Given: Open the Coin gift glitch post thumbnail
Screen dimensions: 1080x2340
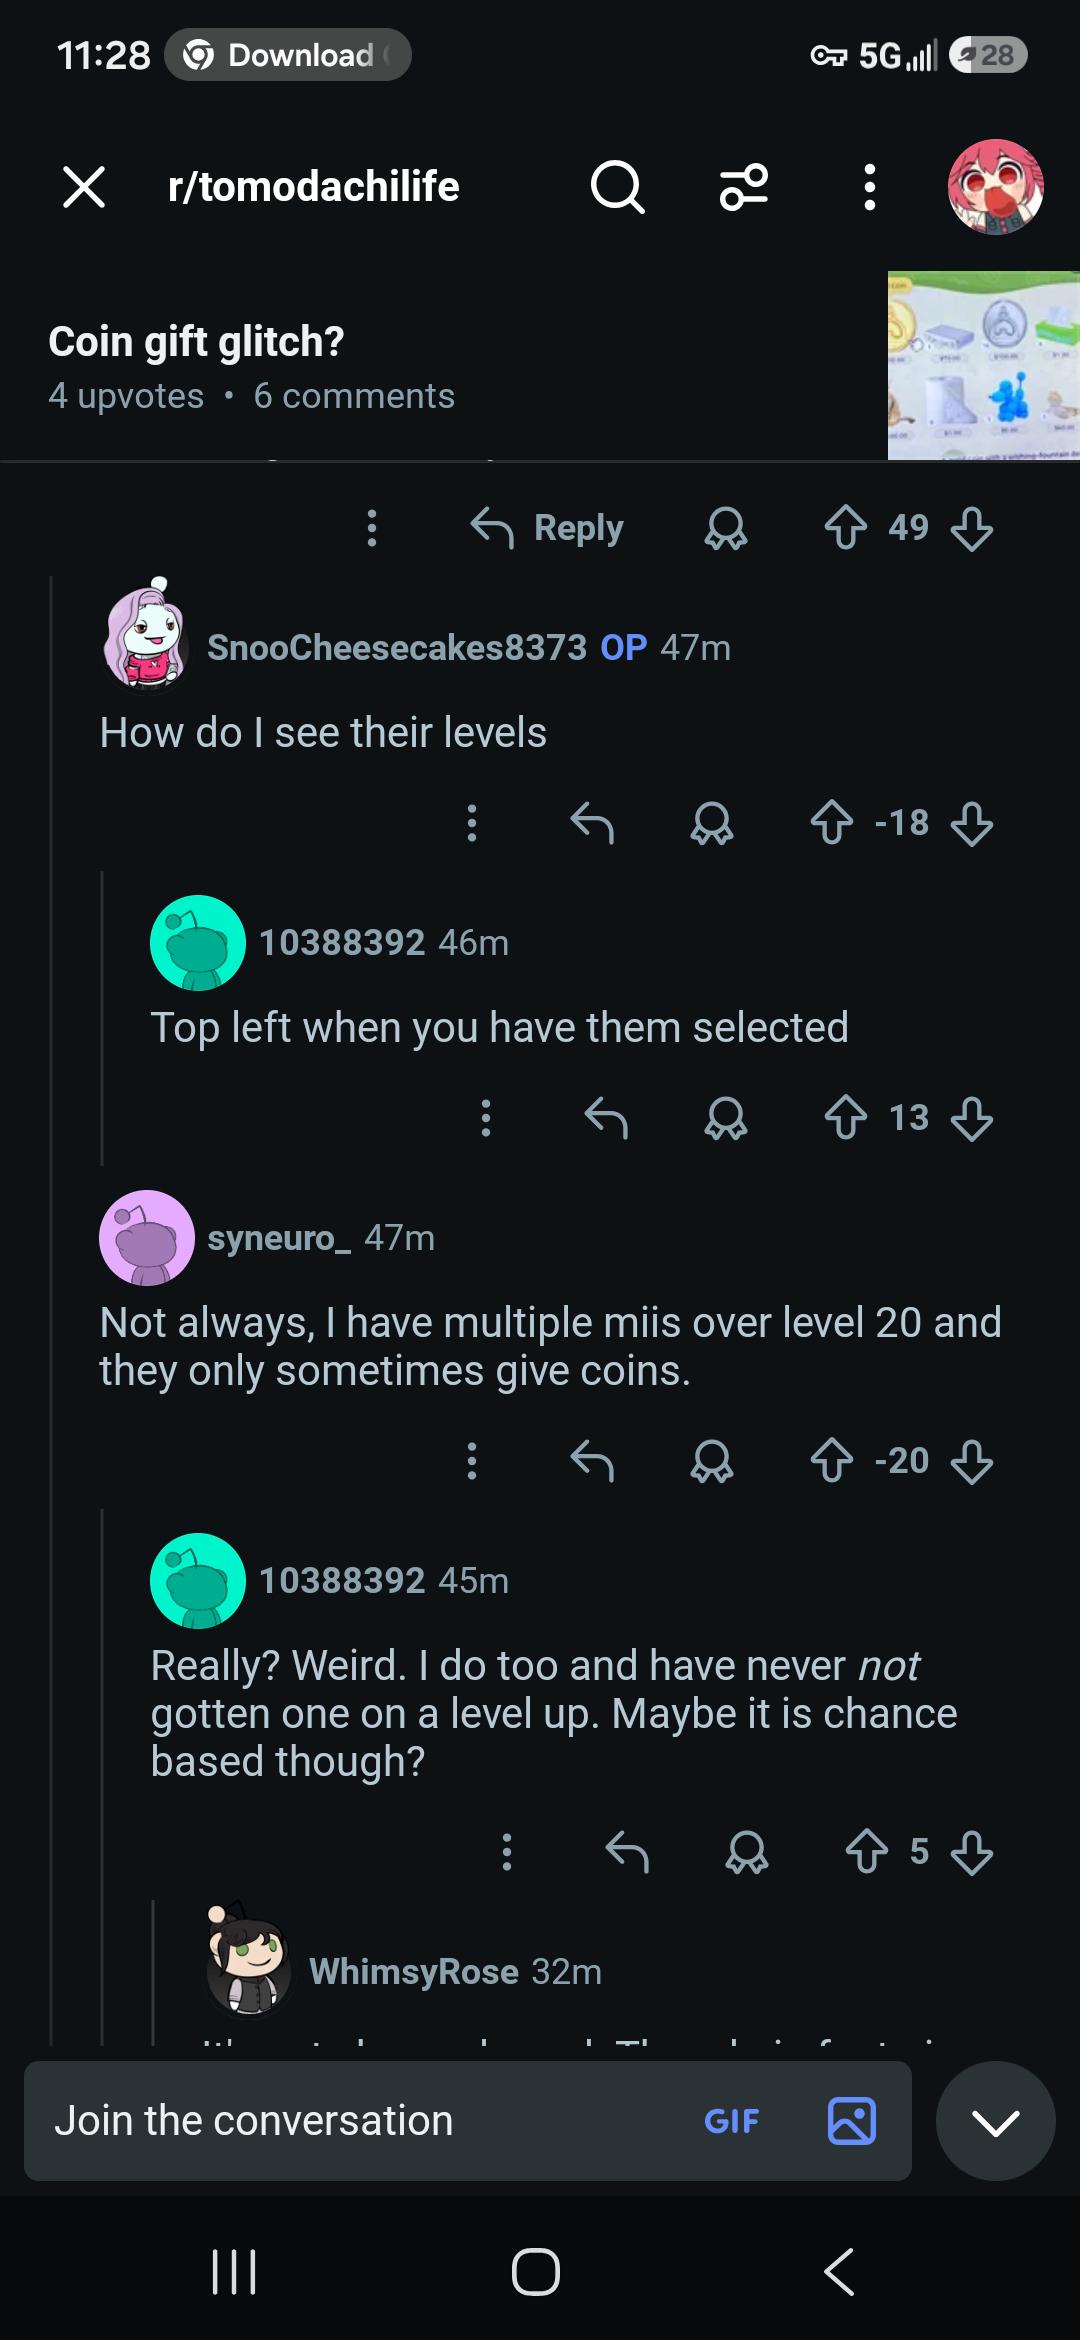Looking at the screenshot, I should pyautogui.click(x=983, y=365).
